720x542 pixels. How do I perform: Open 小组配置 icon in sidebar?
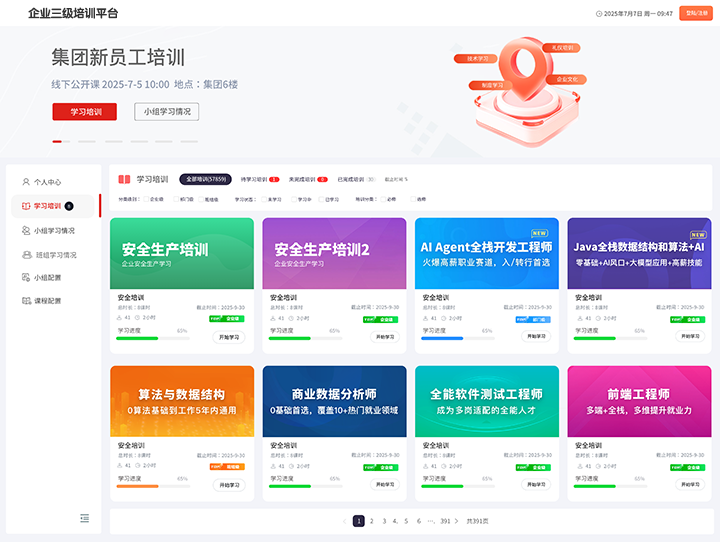click(x=26, y=277)
